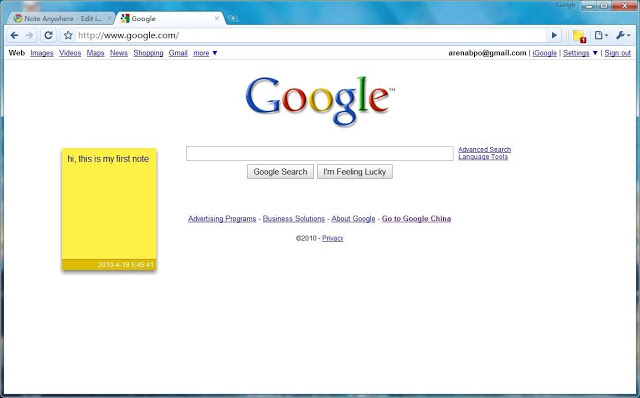The width and height of the screenshot is (640, 398).
Task: Open Videos link
Action: [70, 53]
